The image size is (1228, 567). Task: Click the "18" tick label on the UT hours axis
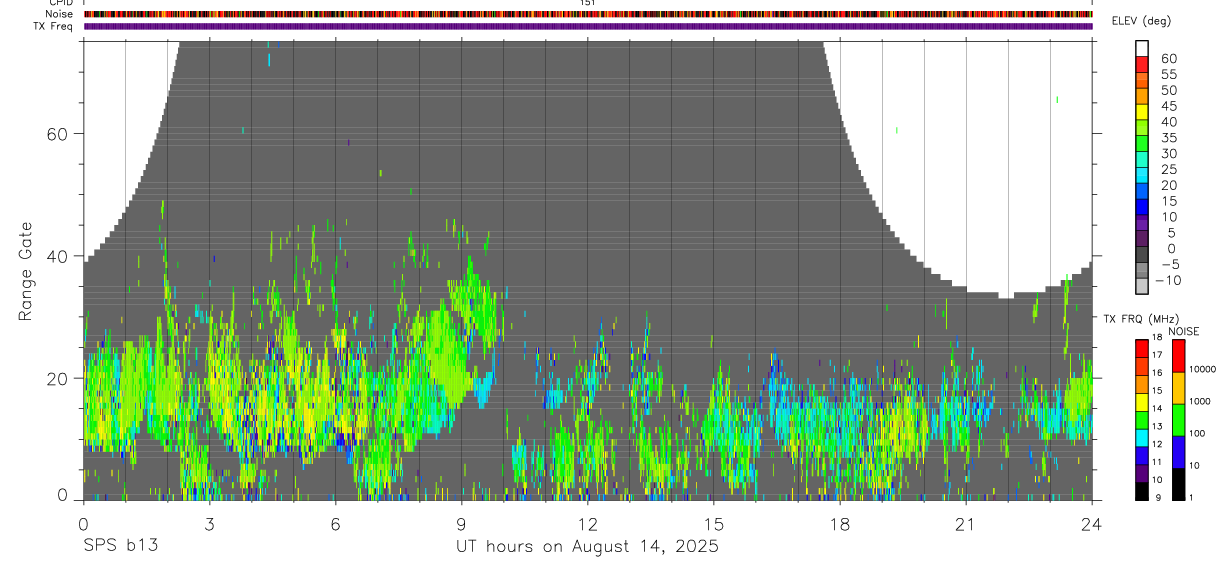pyautogui.click(x=839, y=523)
